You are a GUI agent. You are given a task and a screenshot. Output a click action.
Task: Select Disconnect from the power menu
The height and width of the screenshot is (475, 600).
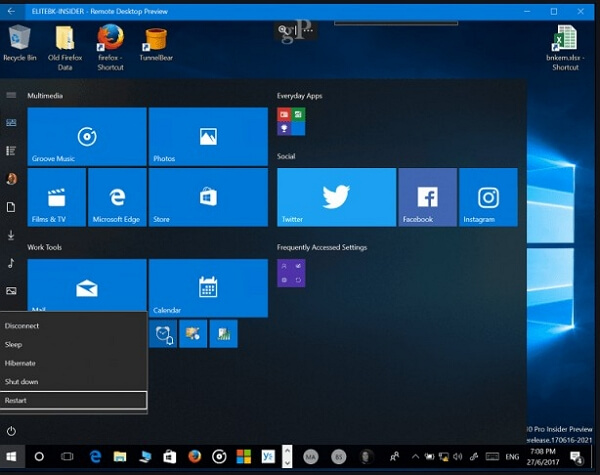[73, 326]
